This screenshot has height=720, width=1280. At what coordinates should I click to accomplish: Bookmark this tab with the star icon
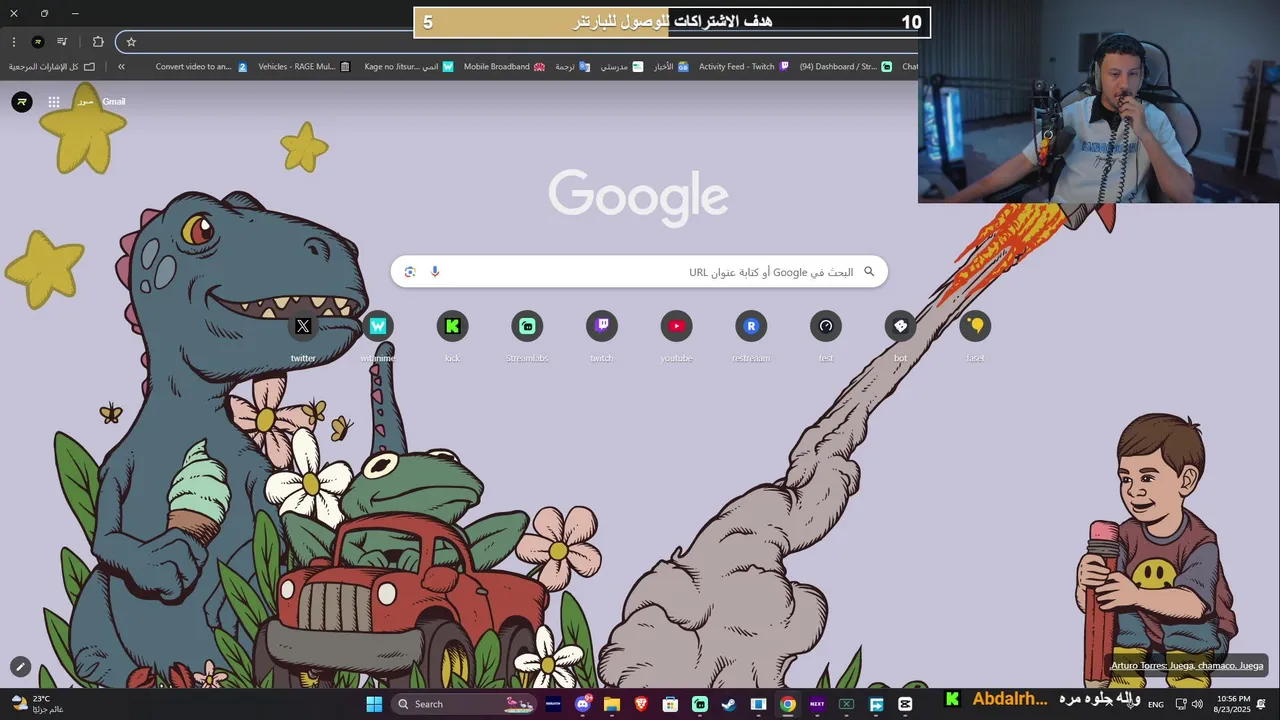tap(131, 42)
